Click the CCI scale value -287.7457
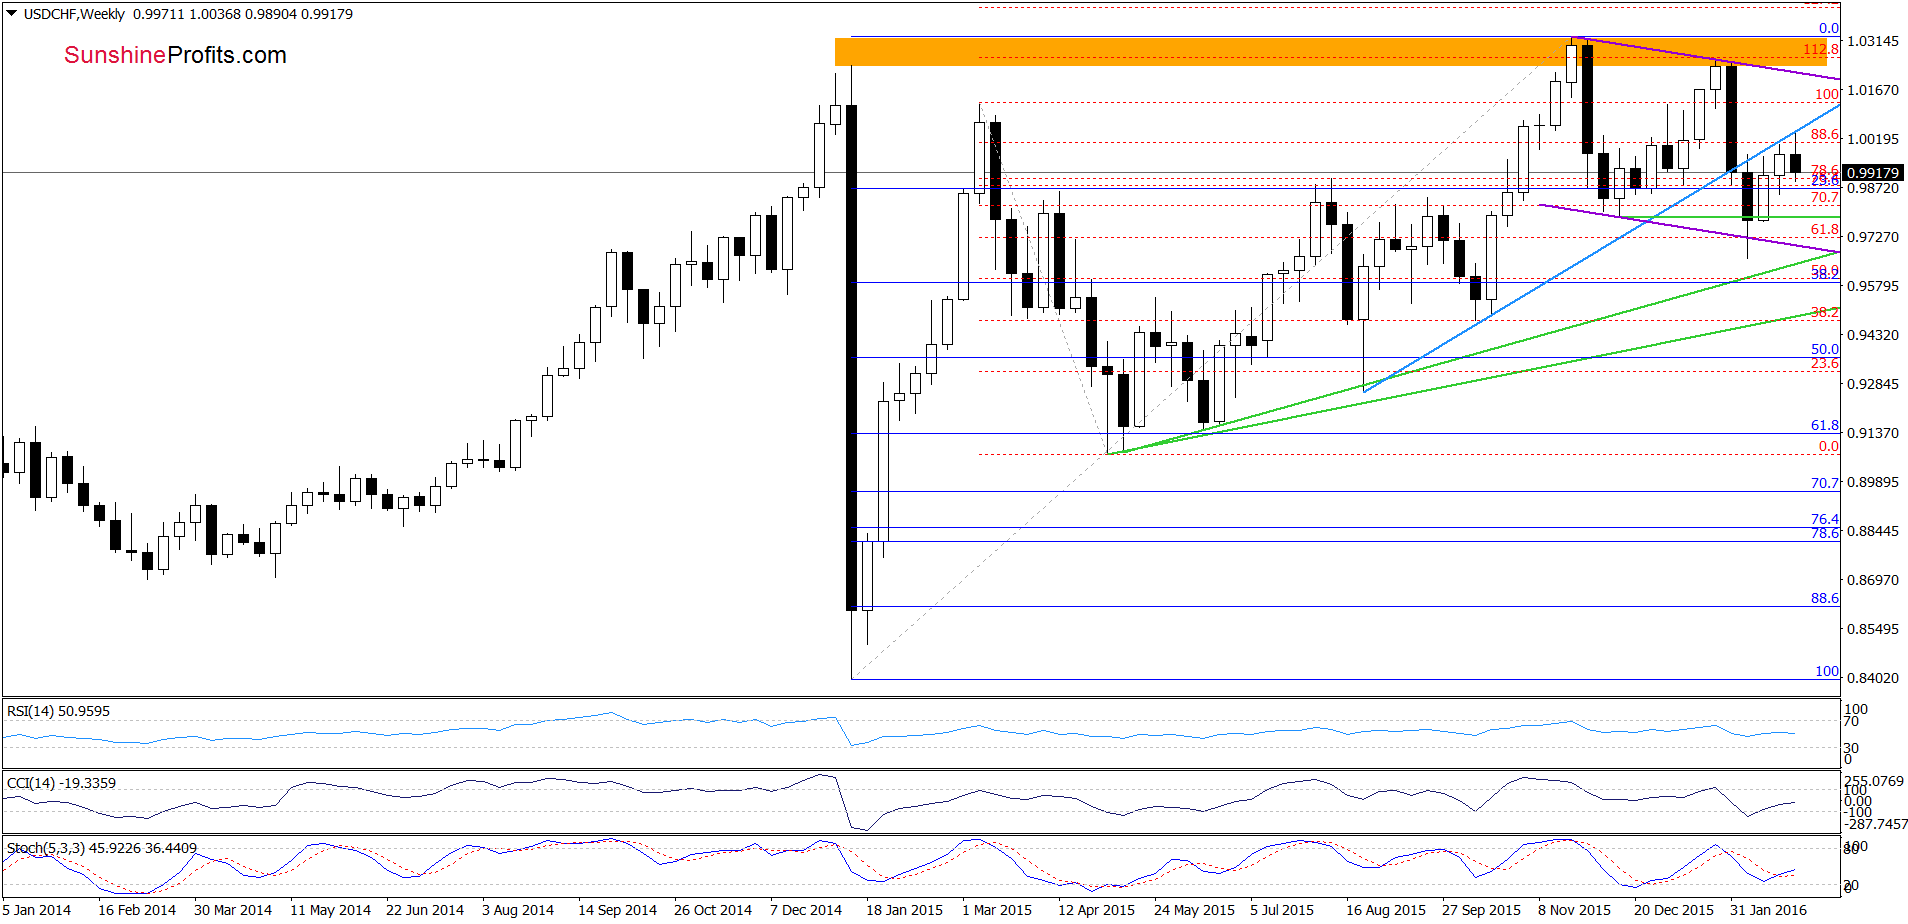The width and height of the screenshot is (1908, 924). click(x=1876, y=824)
